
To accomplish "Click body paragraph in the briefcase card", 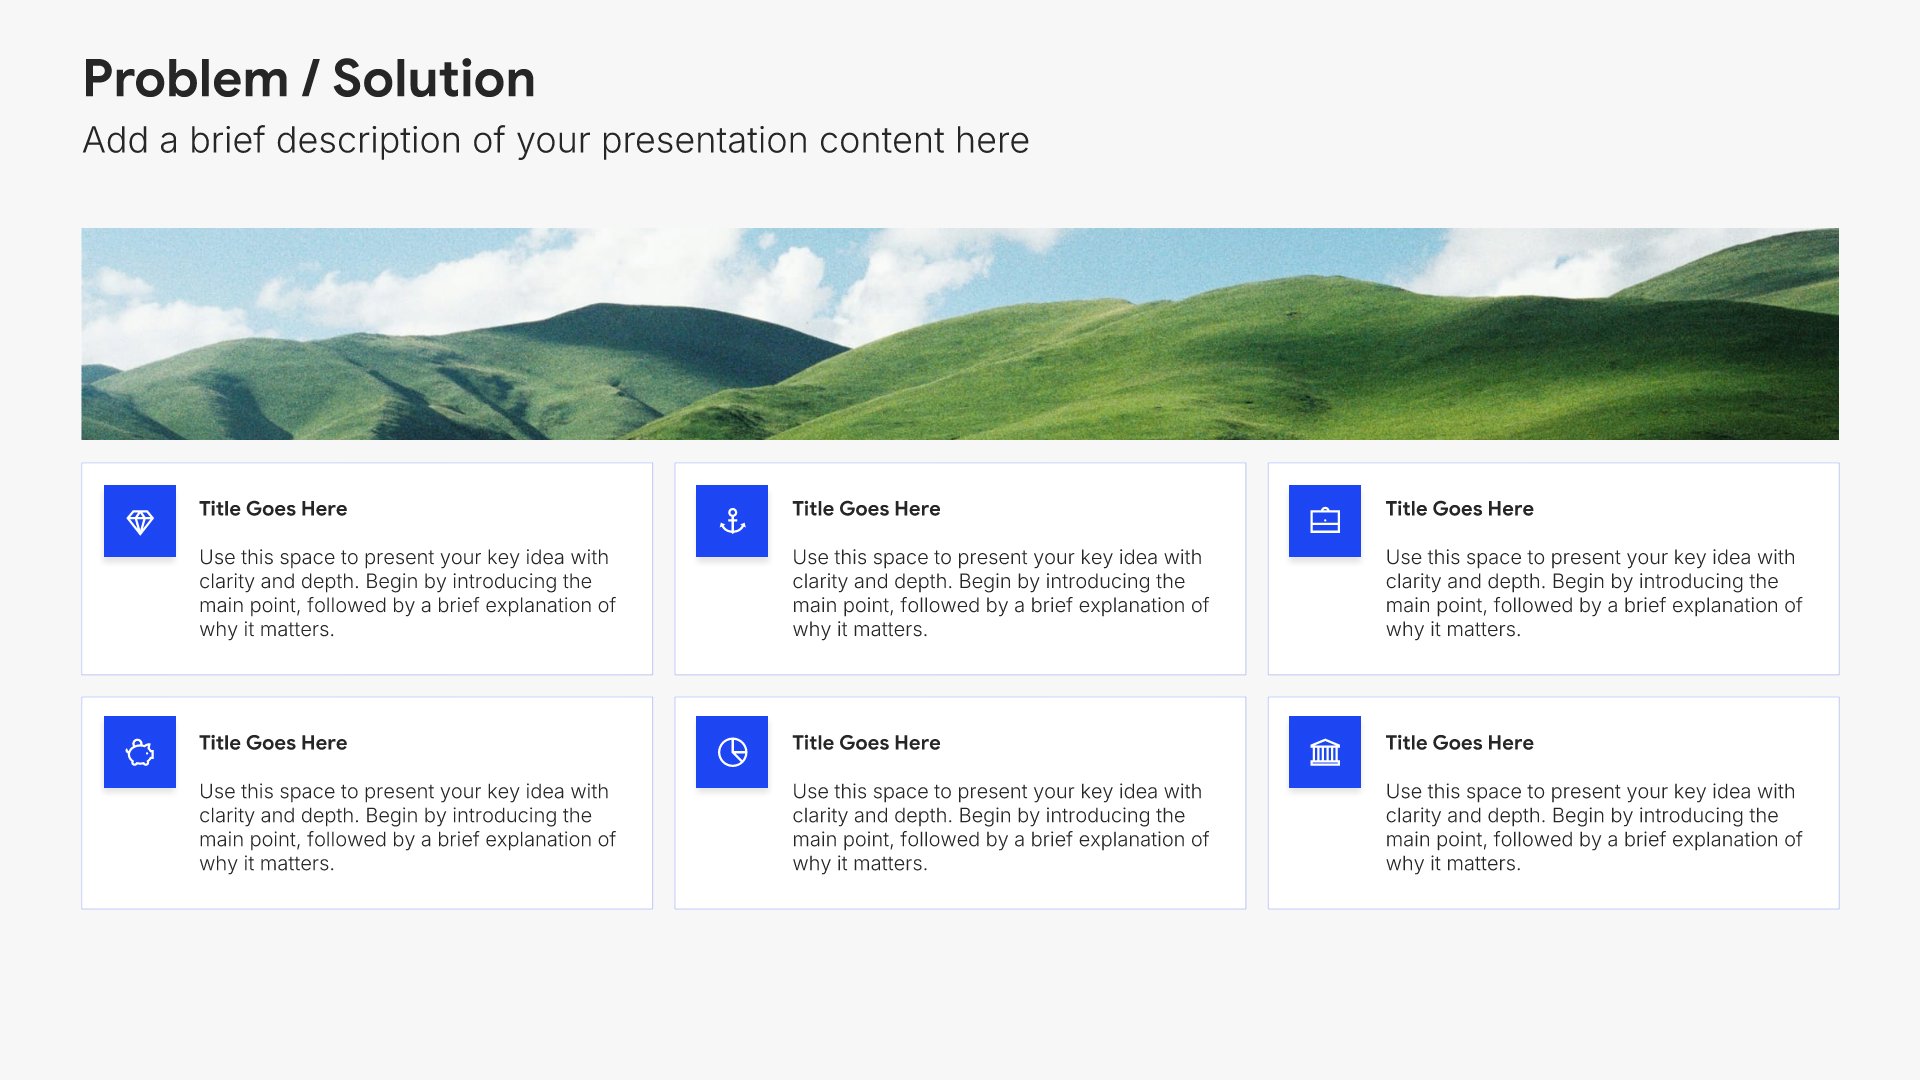I will pyautogui.click(x=1593, y=593).
